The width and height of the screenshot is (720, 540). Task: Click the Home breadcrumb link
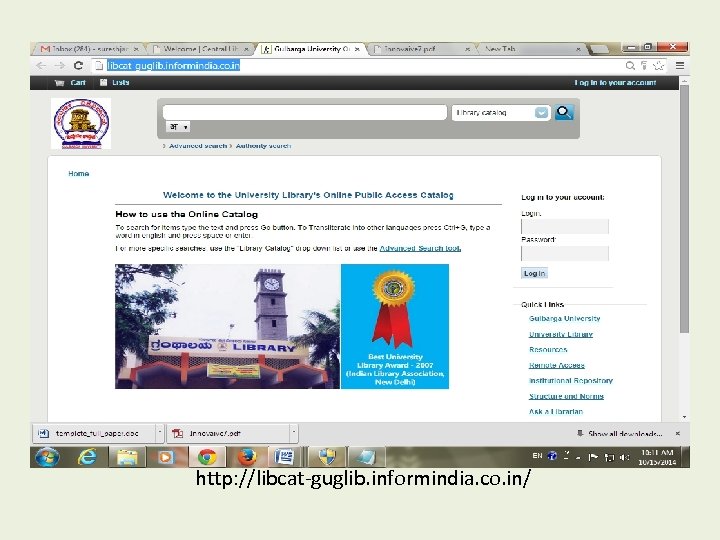coord(79,174)
